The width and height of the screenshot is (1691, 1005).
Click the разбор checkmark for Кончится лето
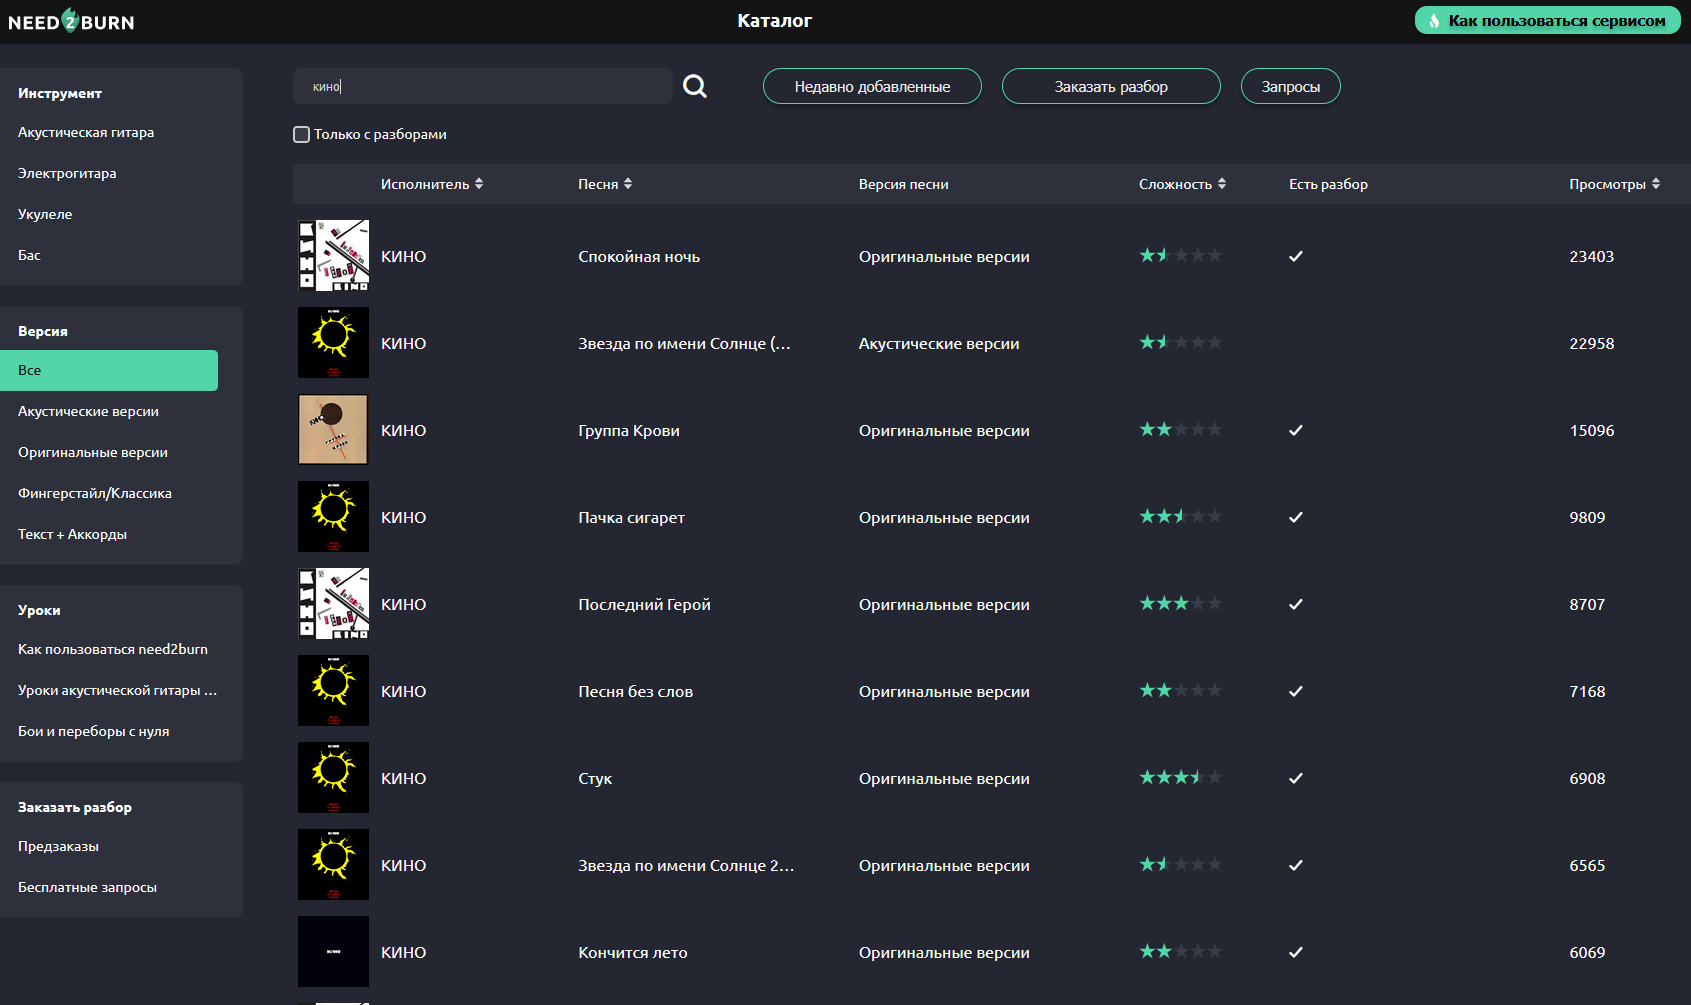(1296, 952)
